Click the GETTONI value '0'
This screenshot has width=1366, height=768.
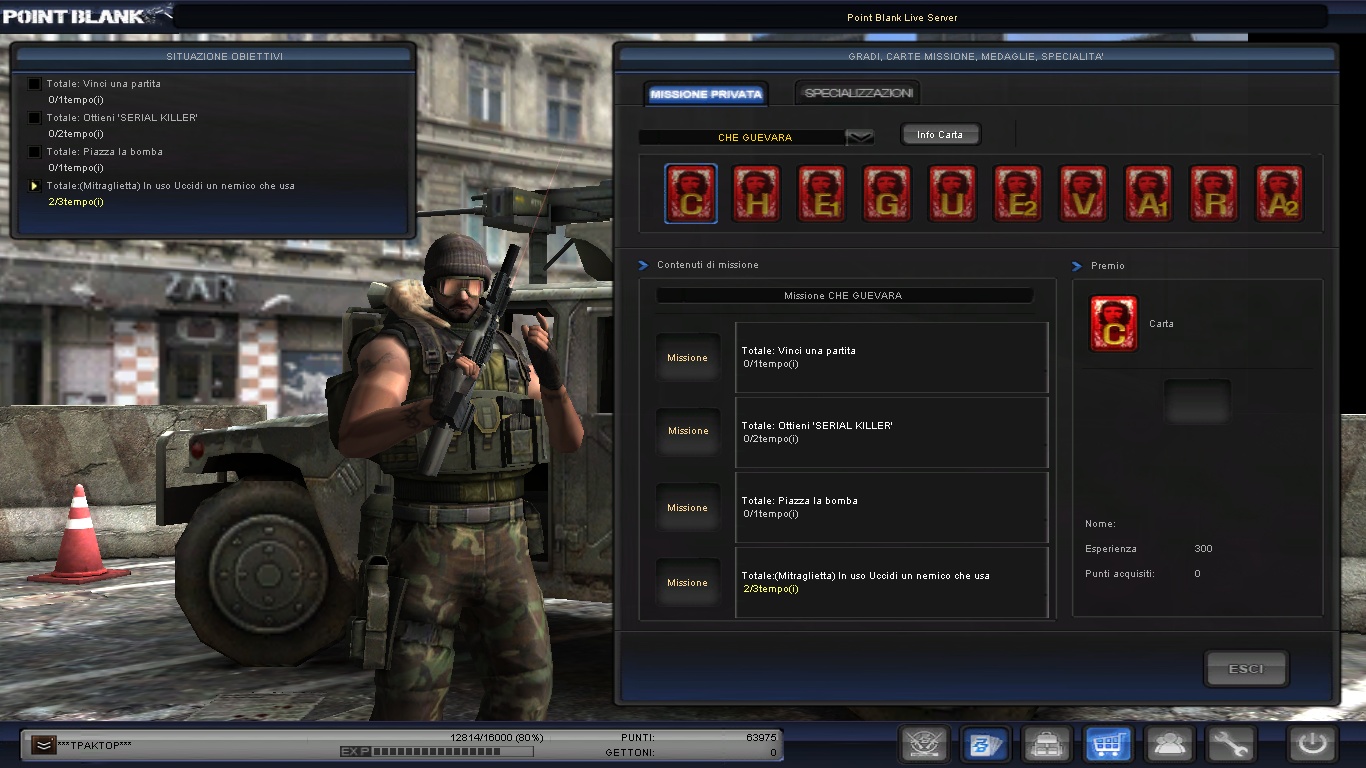(x=774, y=752)
